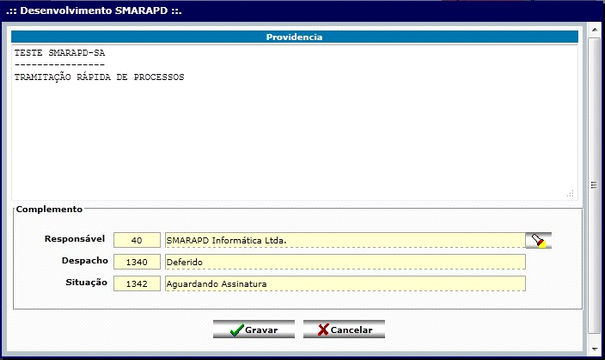Click the text TRAMITAÇÃO RÁPIDA DE PROCESSOS

click(99, 76)
